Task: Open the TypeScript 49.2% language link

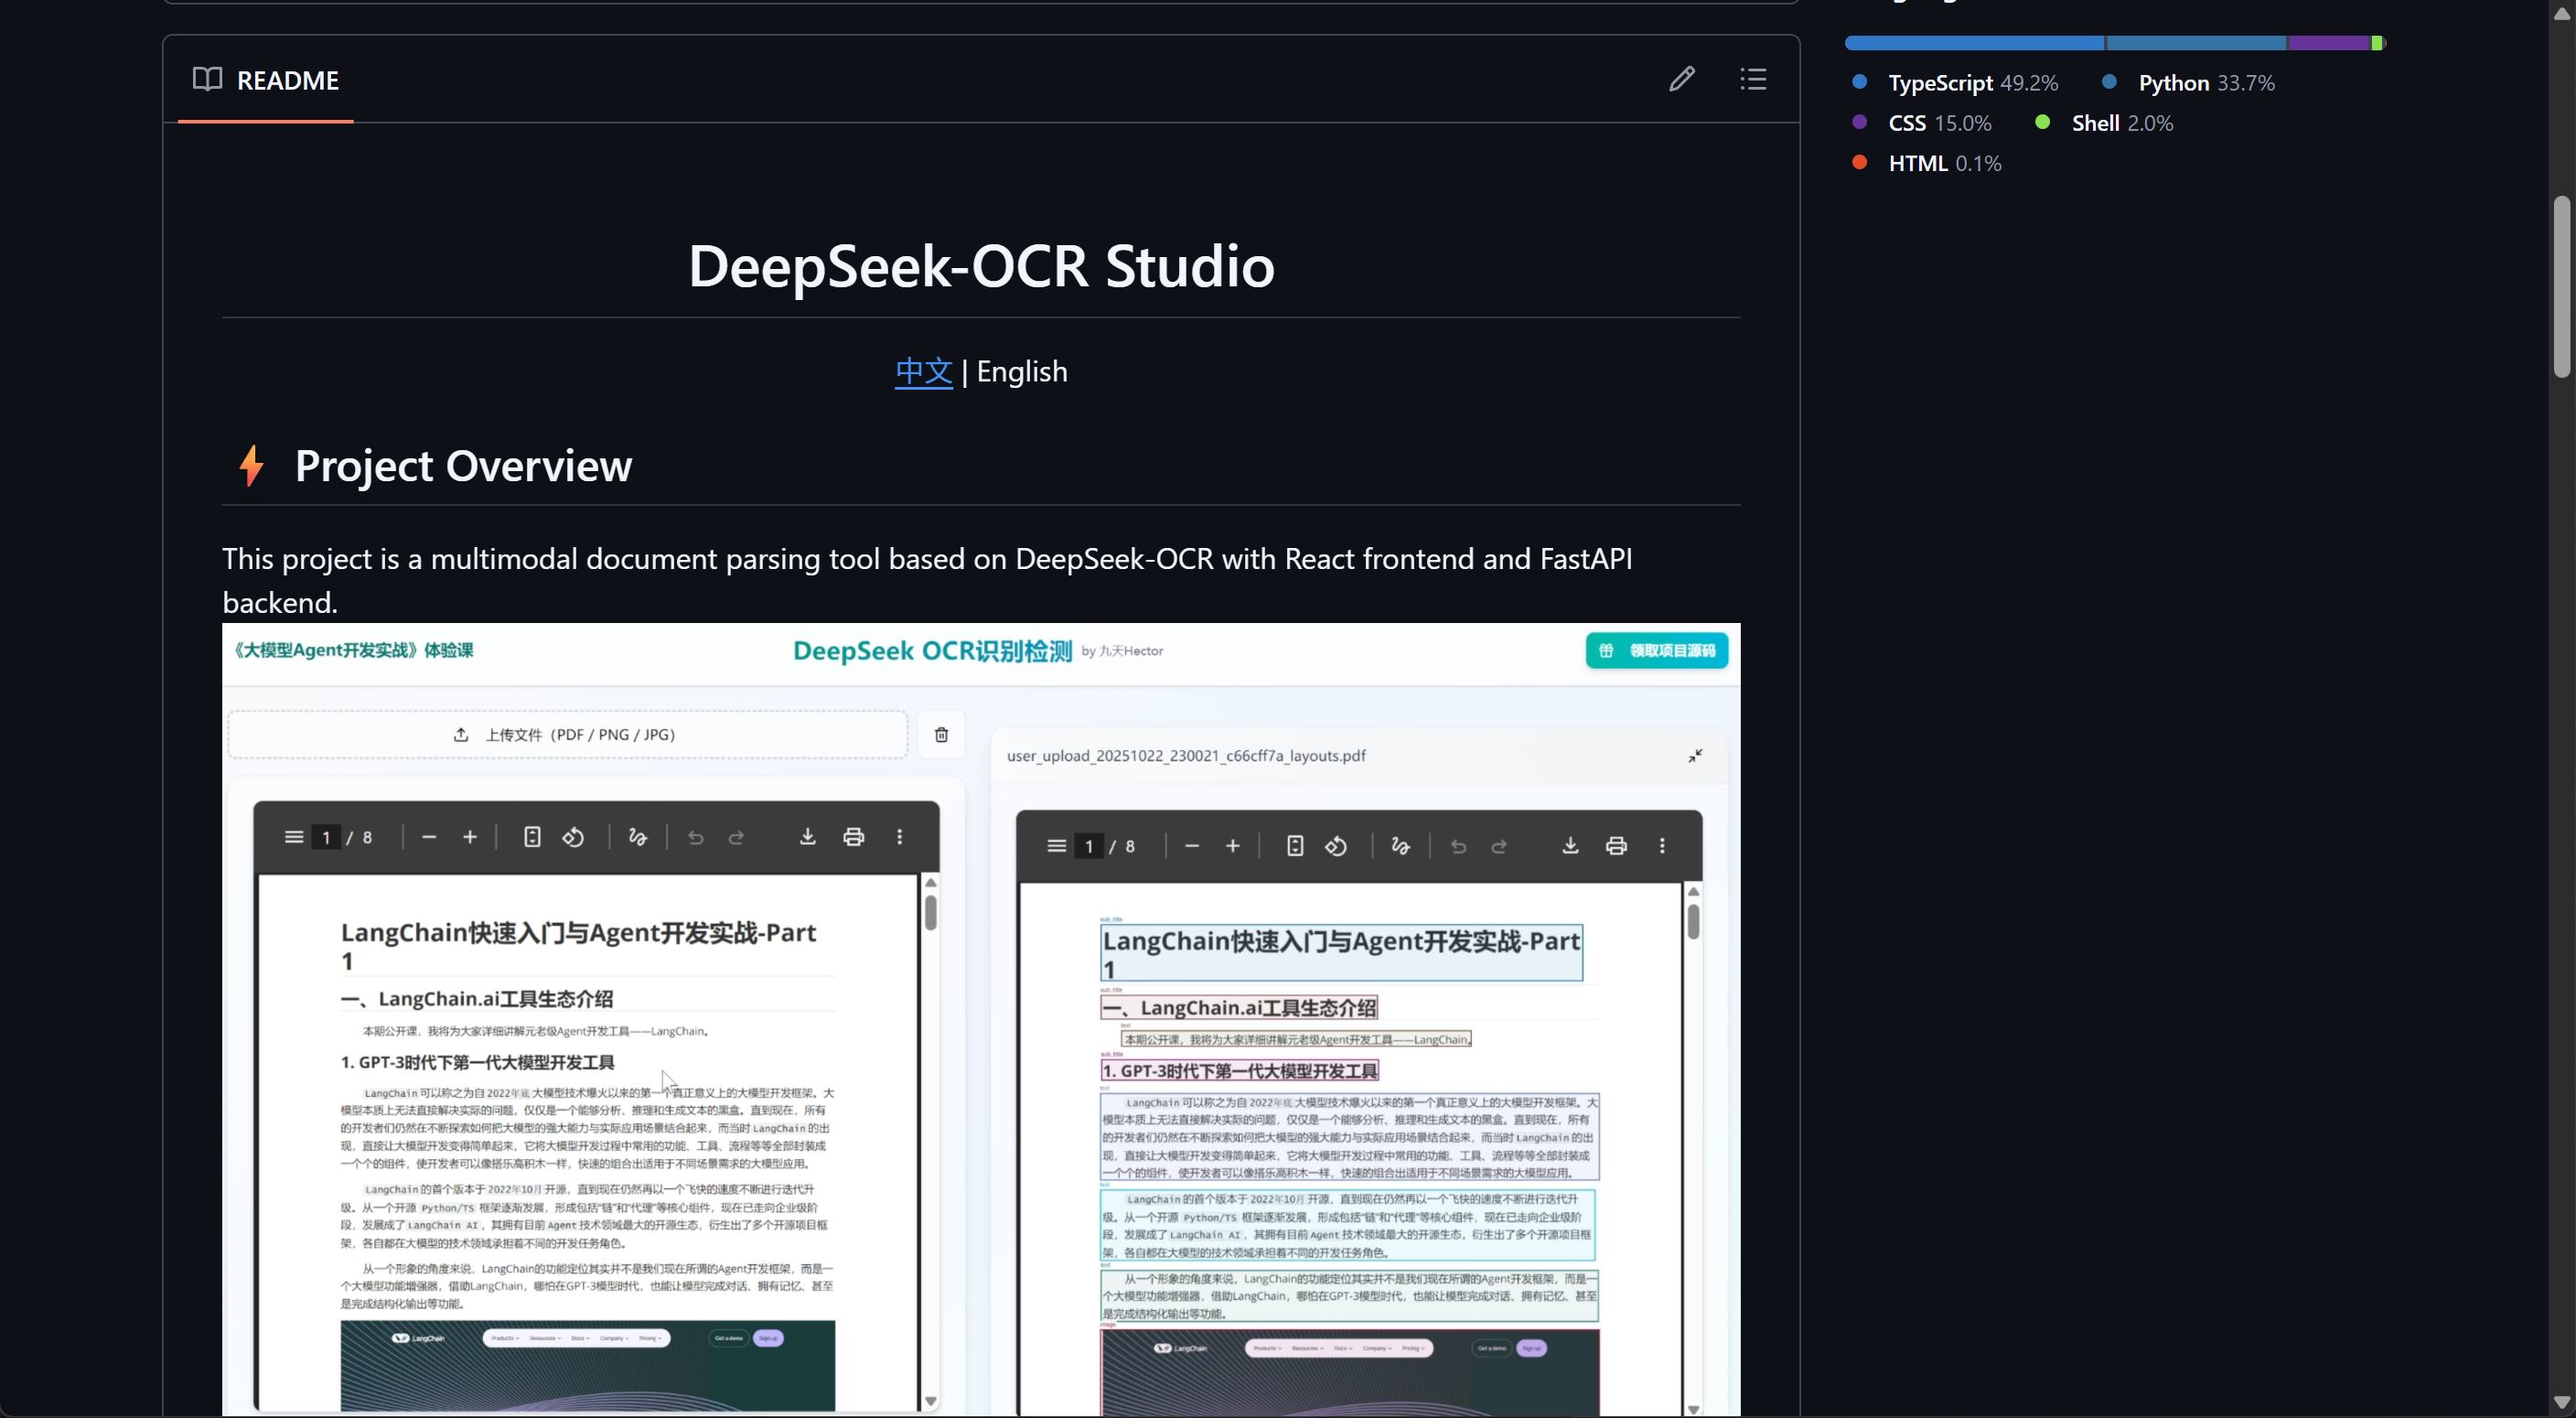Action: [1955, 83]
